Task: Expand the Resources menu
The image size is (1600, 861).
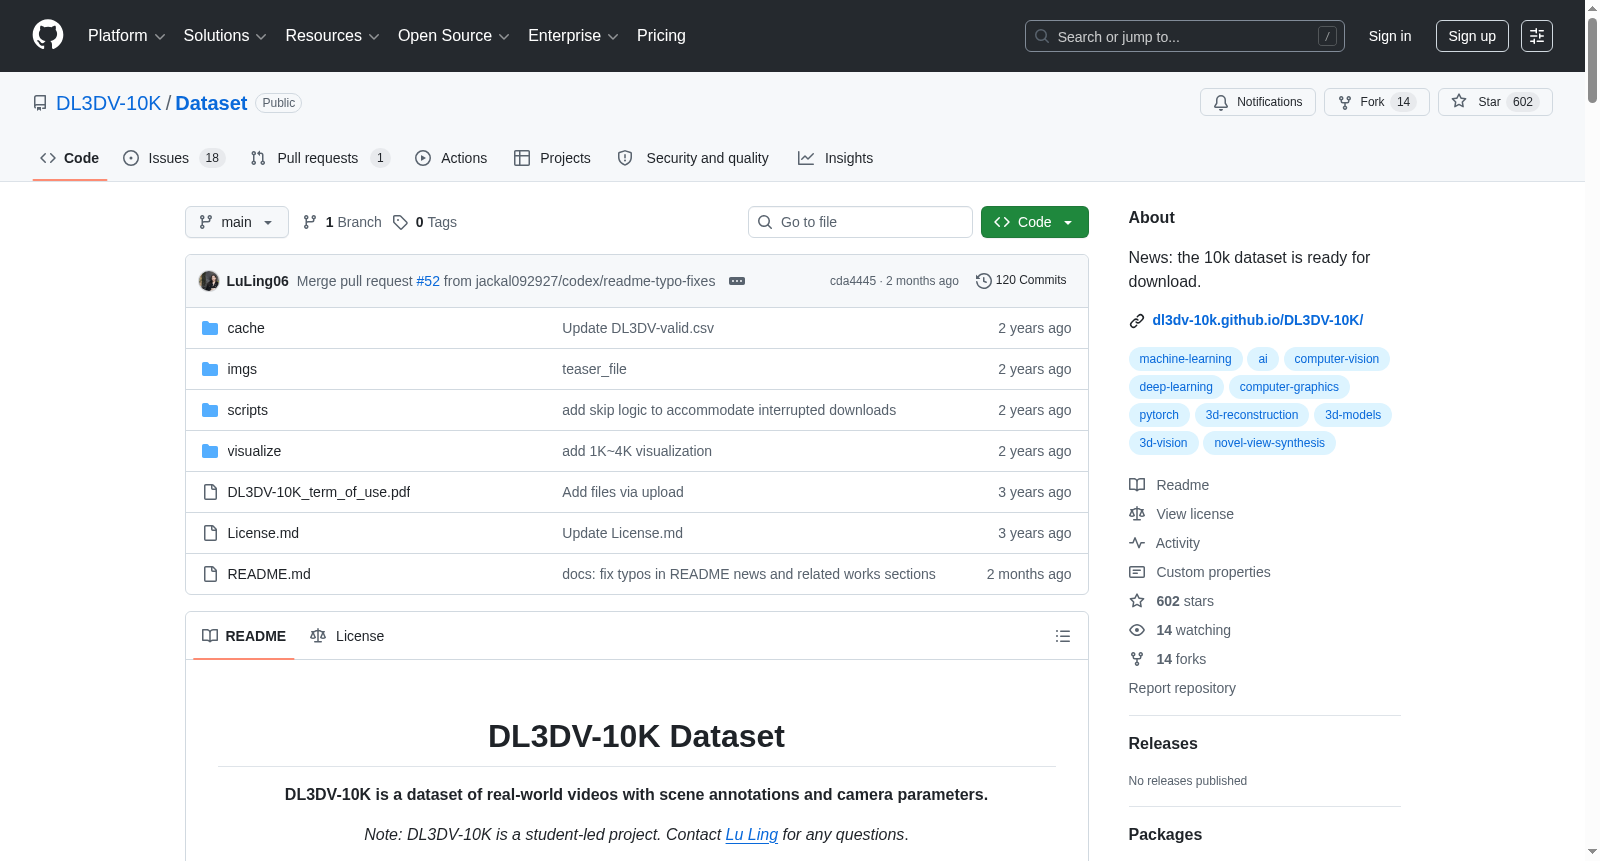Action: click(333, 36)
